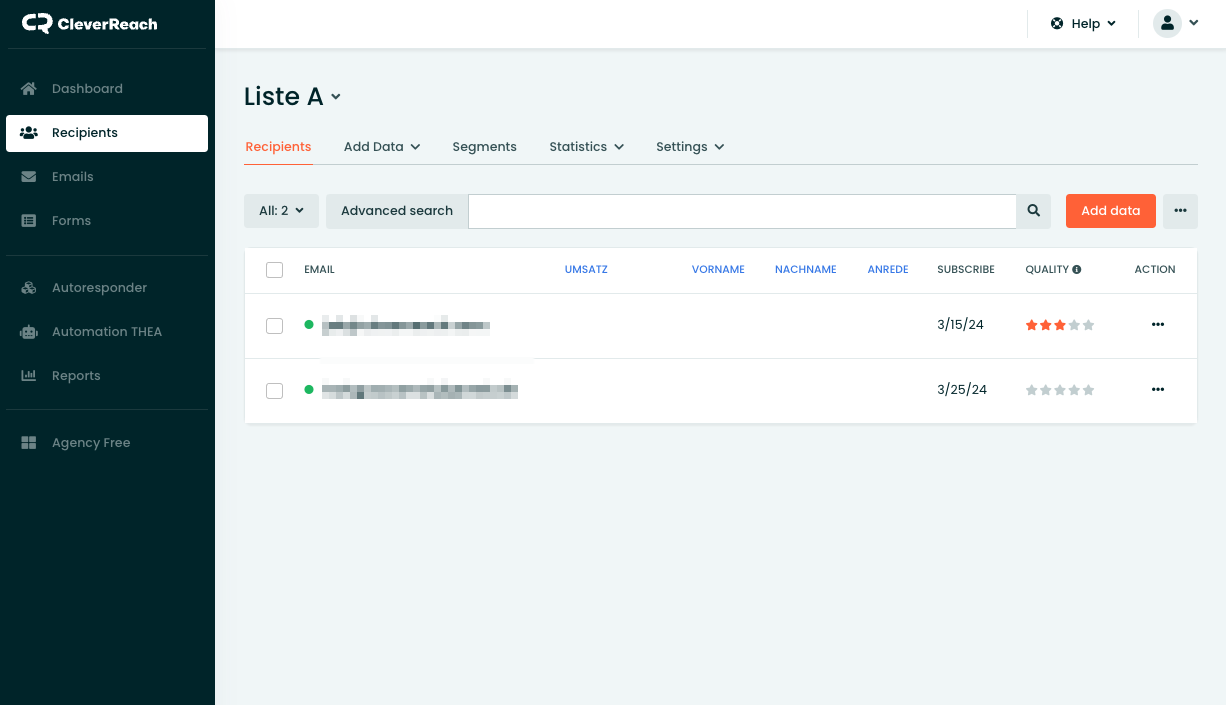Check the select-all recipients checkbox
This screenshot has width=1226, height=705.
click(x=274, y=270)
